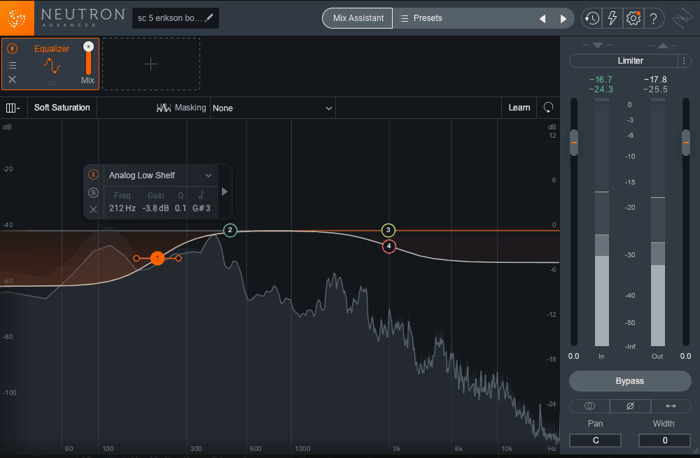Viewport: 700px width, 458px height.
Task: Select EQ node 3
Action: pyautogui.click(x=388, y=230)
